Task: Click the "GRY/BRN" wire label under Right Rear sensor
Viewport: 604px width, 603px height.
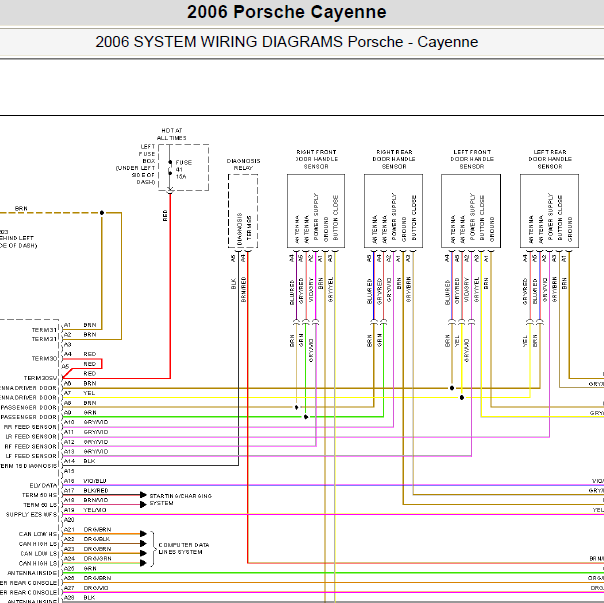Action: (408, 289)
